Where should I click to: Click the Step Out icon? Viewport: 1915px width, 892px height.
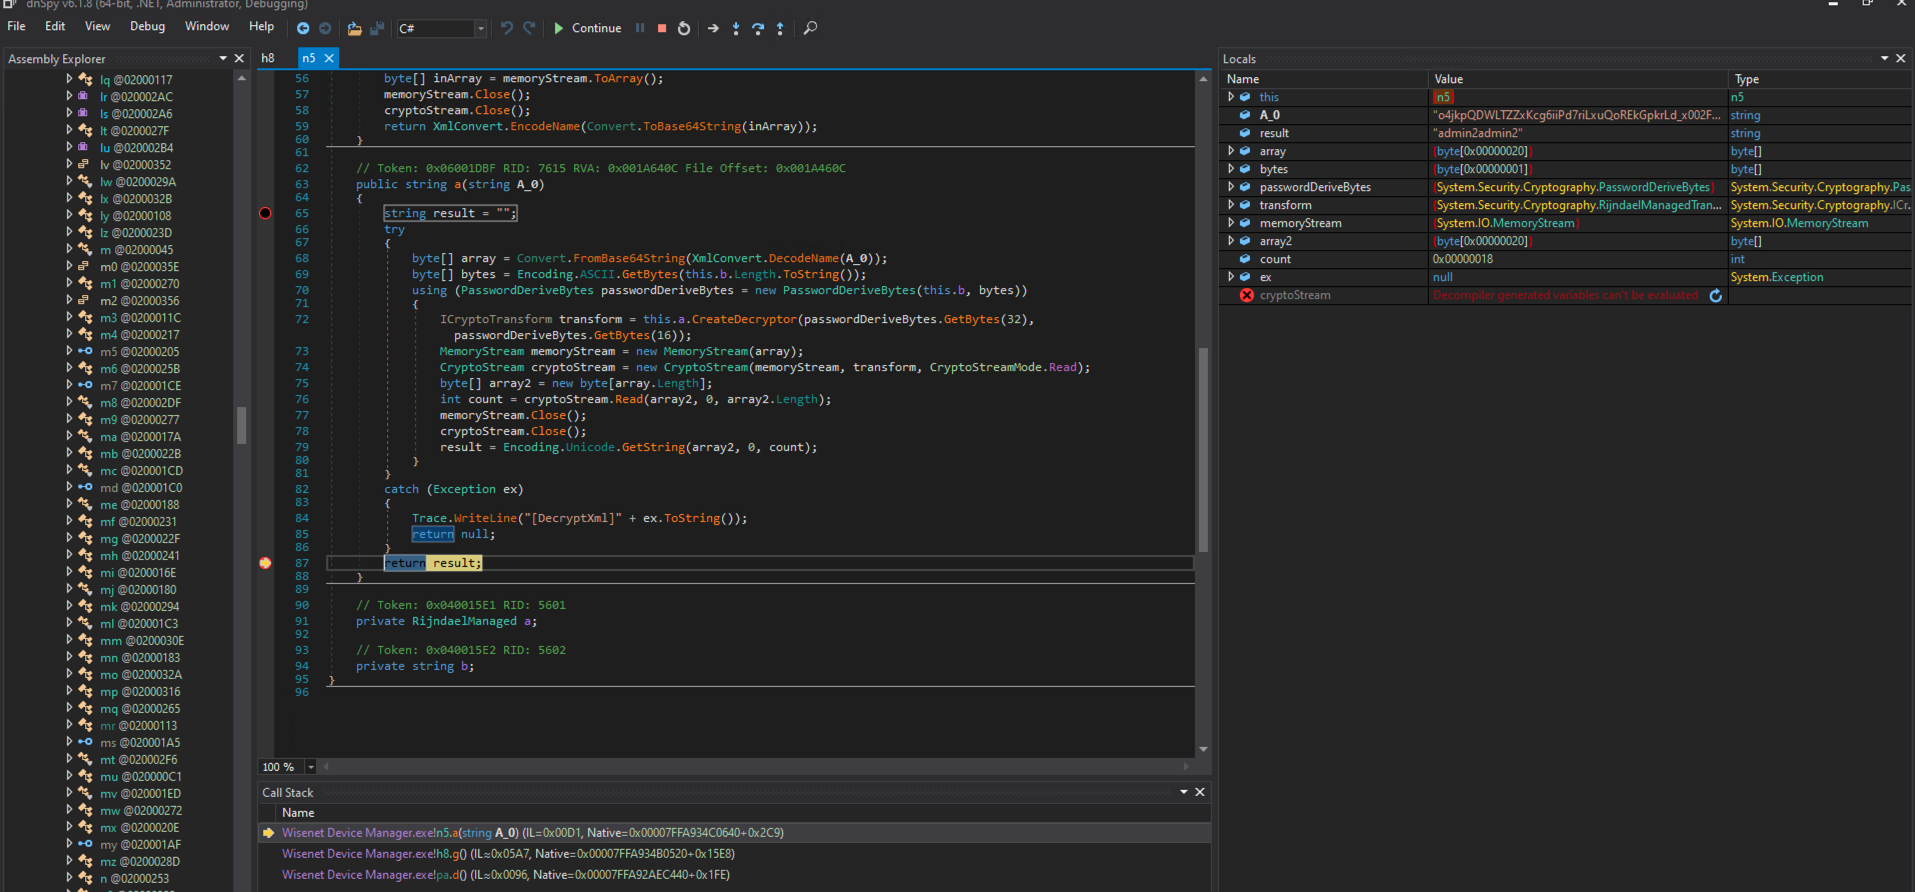click(x=780, y=29)
